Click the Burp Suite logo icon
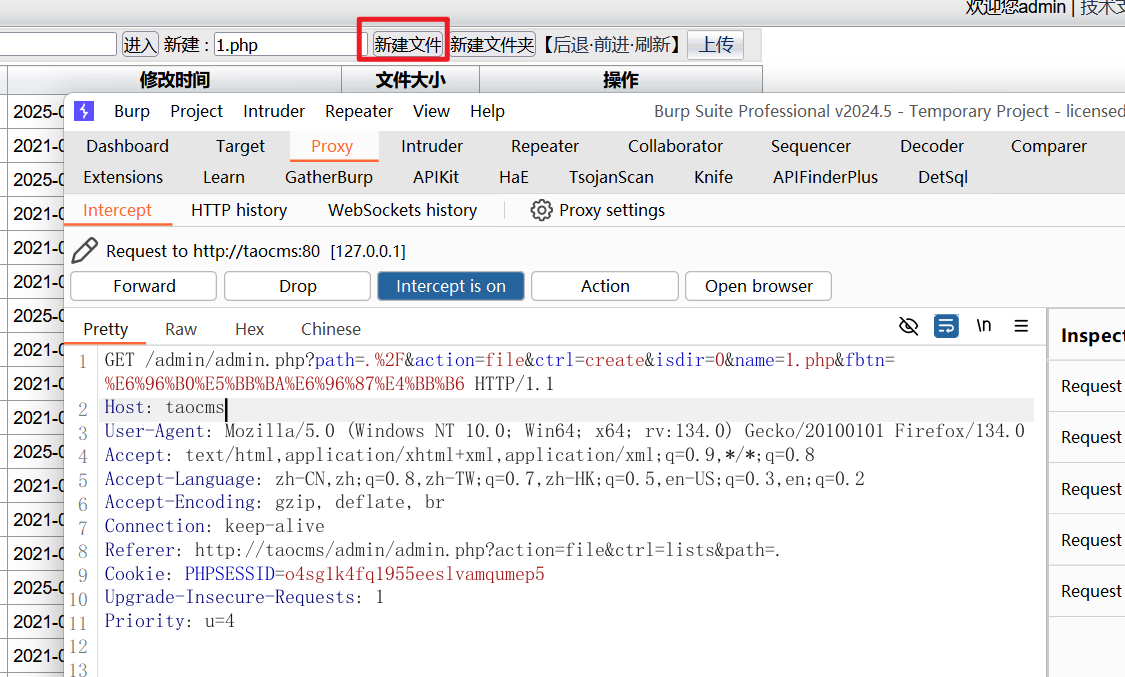The height and width of the screenshot is (677, 1125). (84, 111)
